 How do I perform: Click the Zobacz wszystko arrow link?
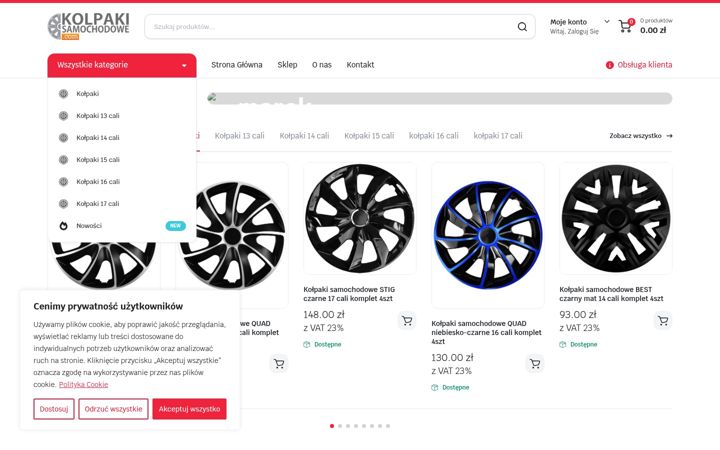click(641, 136)
